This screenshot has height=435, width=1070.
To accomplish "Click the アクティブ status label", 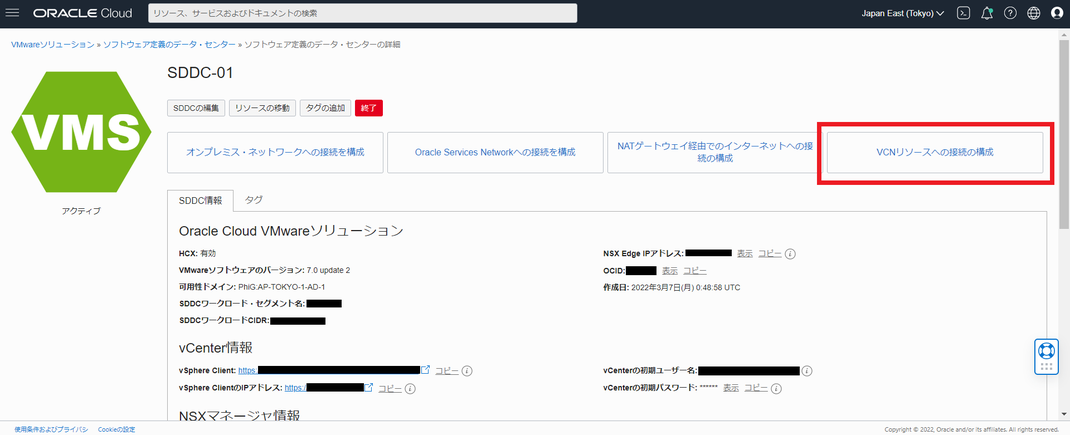I will (81, 211).
